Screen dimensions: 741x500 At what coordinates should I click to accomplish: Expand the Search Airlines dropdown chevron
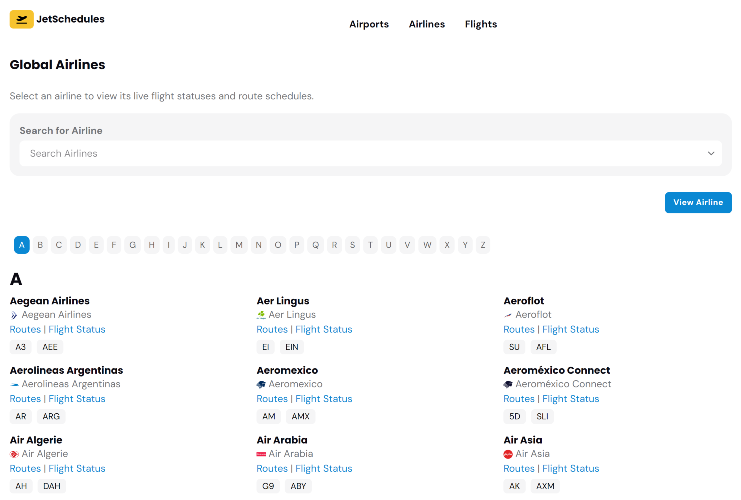tap(711, 154)
